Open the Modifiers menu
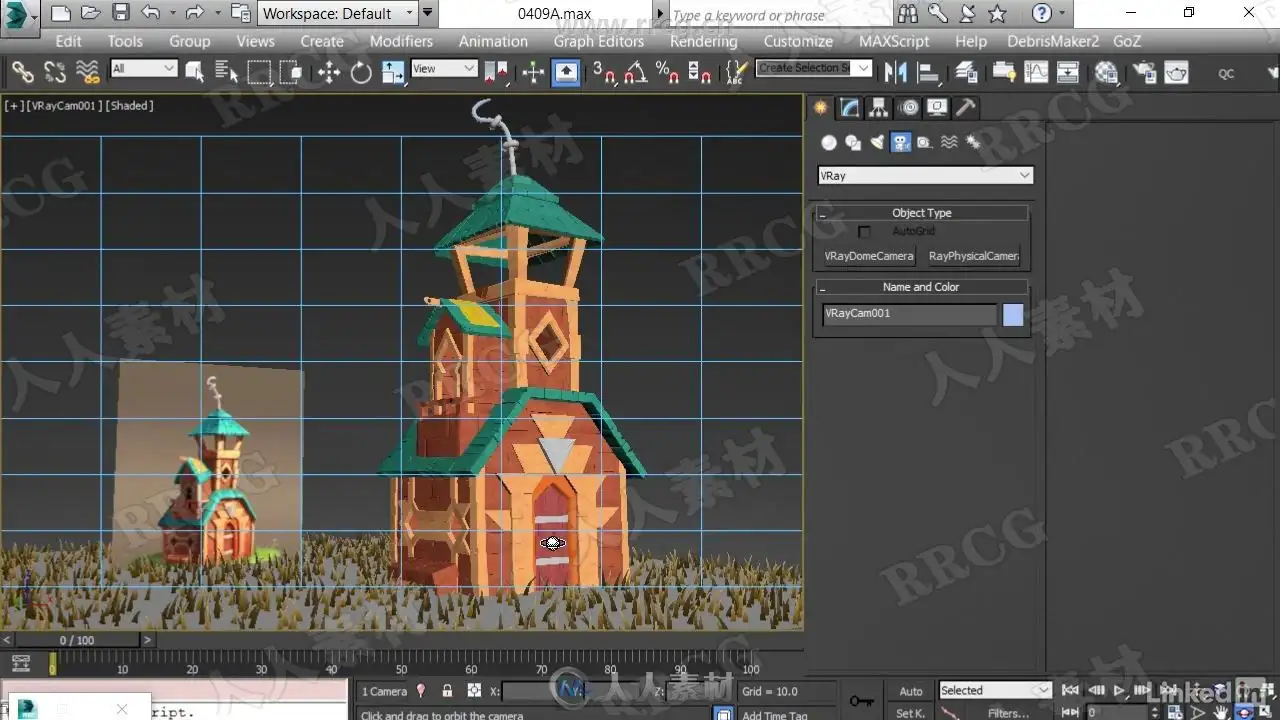The height and width of the screenshot is (720, 1280). pyautogui.click(x=401, y=41)
